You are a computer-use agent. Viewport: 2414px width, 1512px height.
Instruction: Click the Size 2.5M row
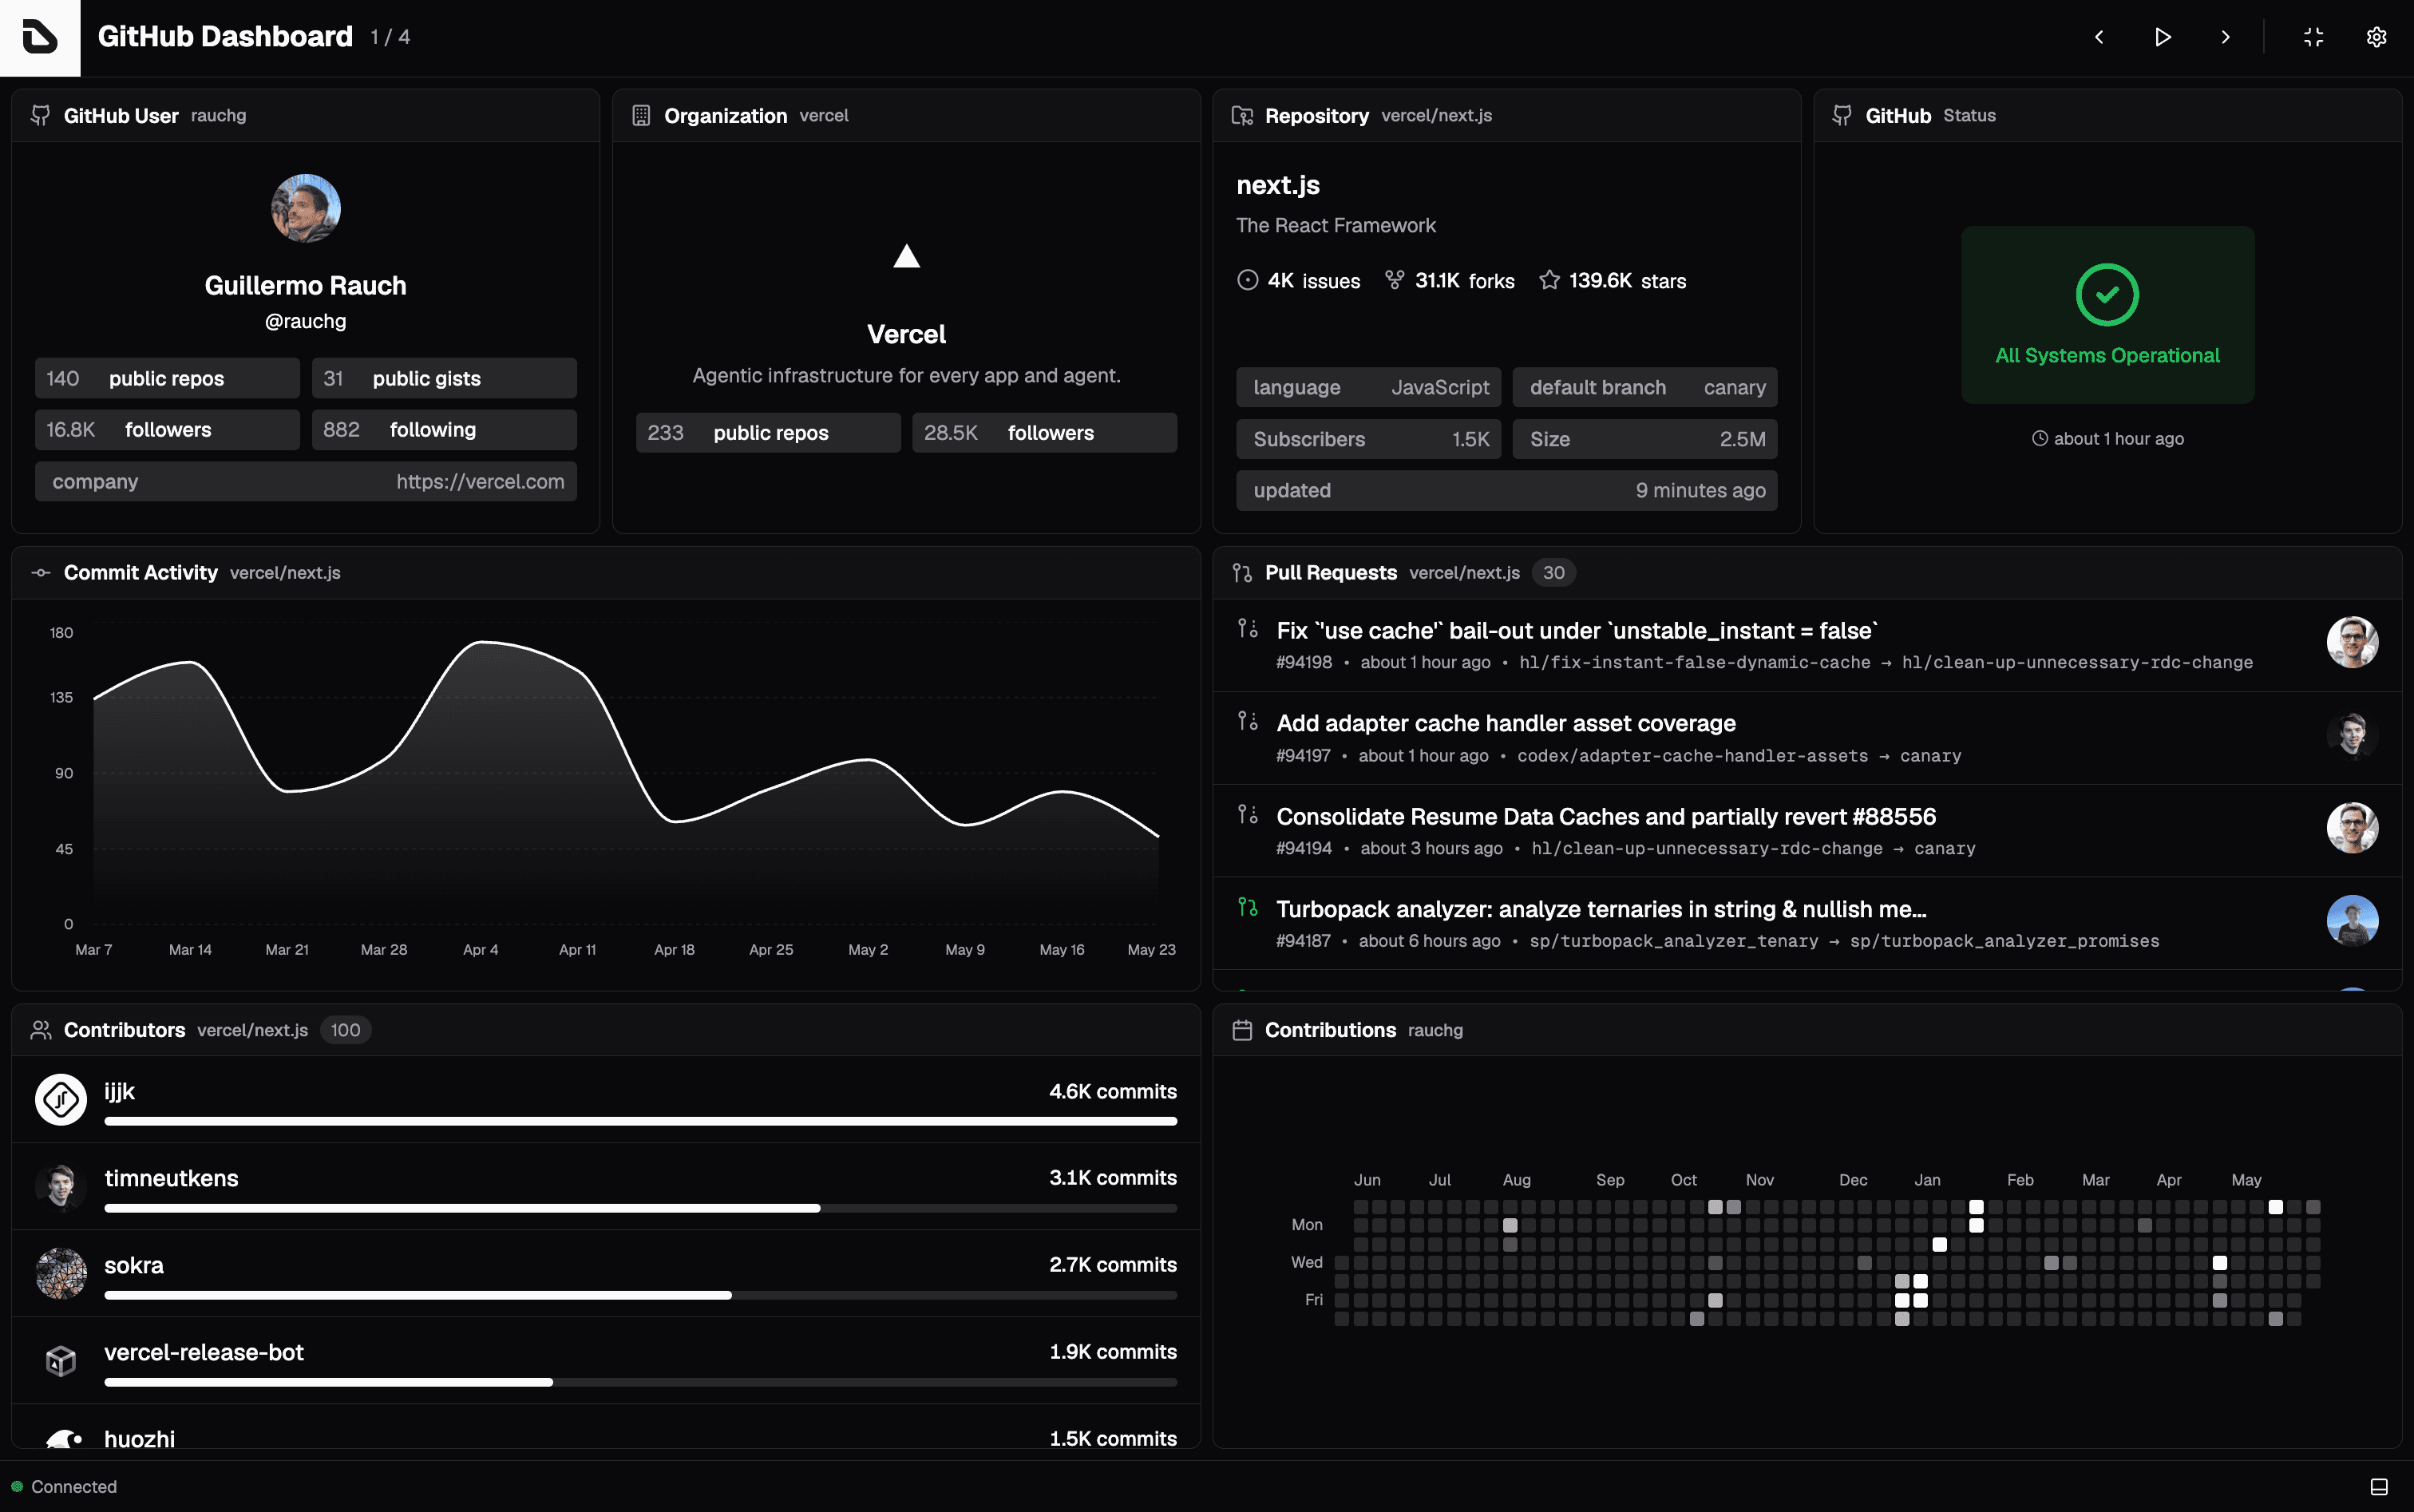(x=1645, y=438)
